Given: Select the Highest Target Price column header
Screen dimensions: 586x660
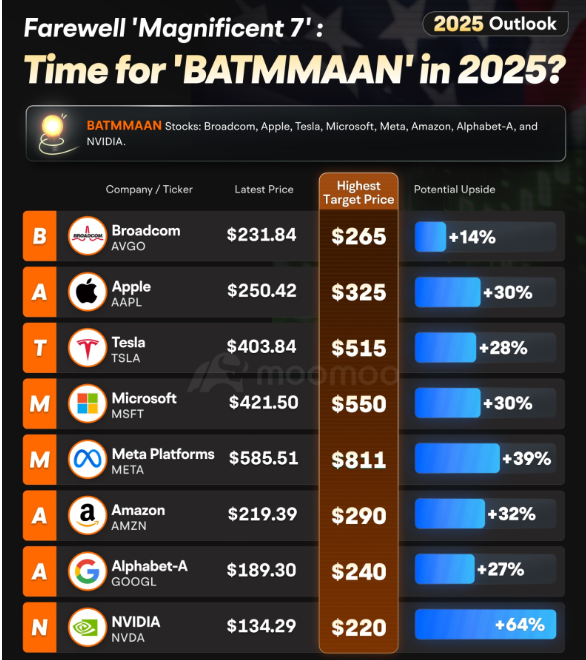Looking at the screenshot, I should click(359, 193).
